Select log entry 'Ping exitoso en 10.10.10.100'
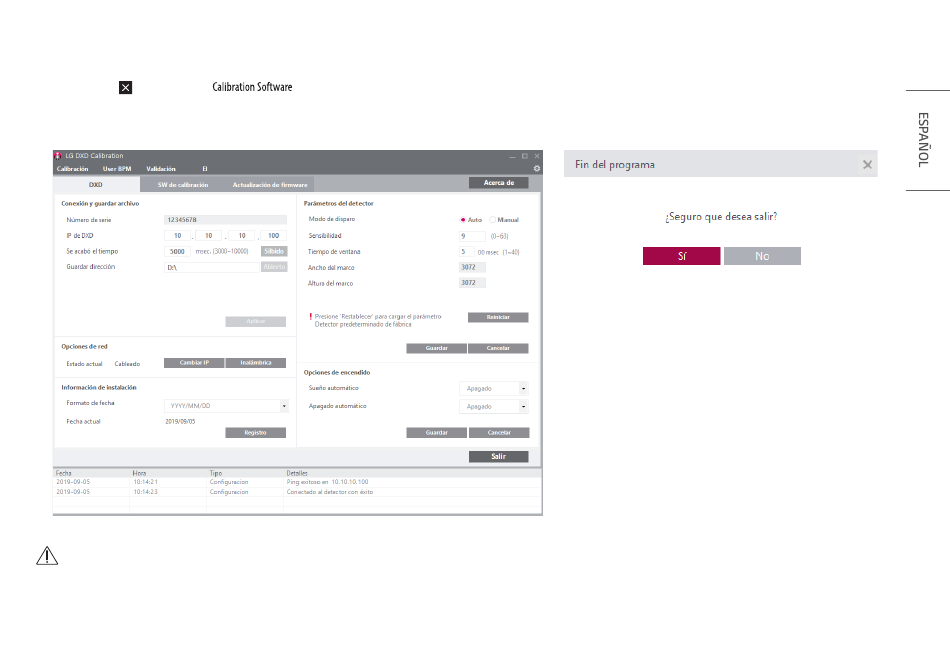This screenshot has height=670, width=950. tap(327, 482)
